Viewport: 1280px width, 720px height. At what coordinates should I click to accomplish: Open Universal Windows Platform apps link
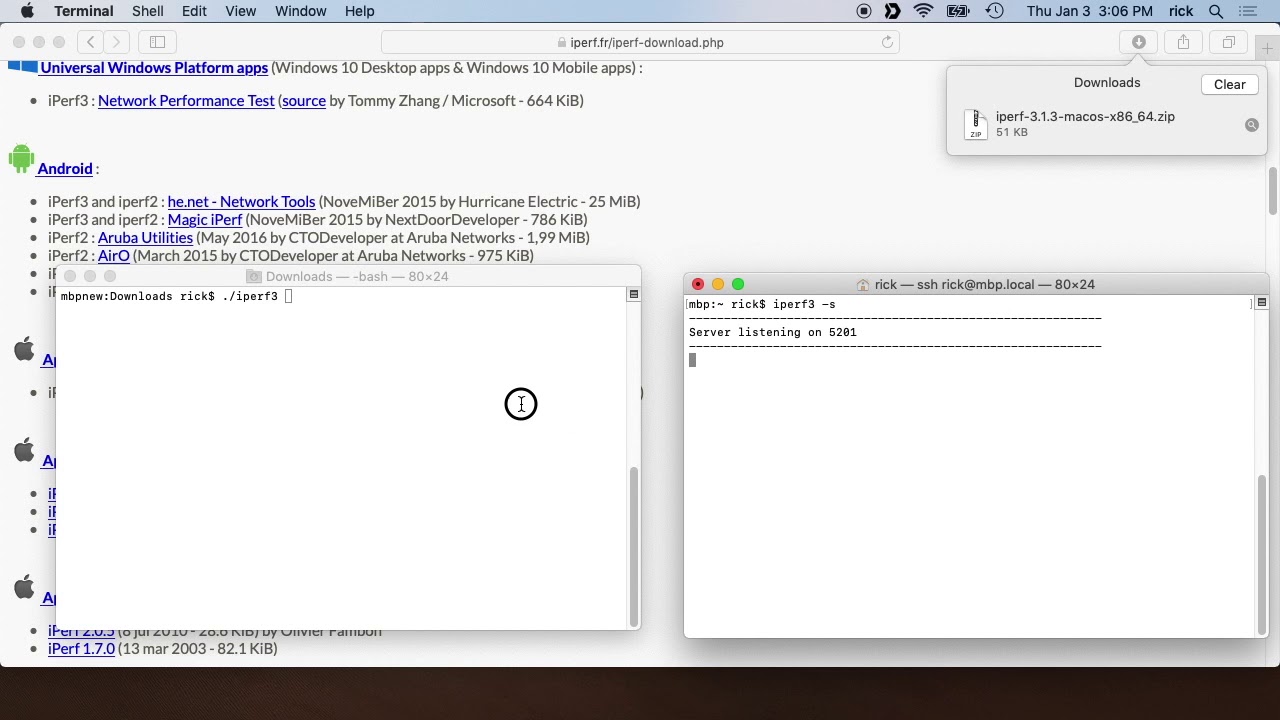pyautogui.click(x=154, y=68)
